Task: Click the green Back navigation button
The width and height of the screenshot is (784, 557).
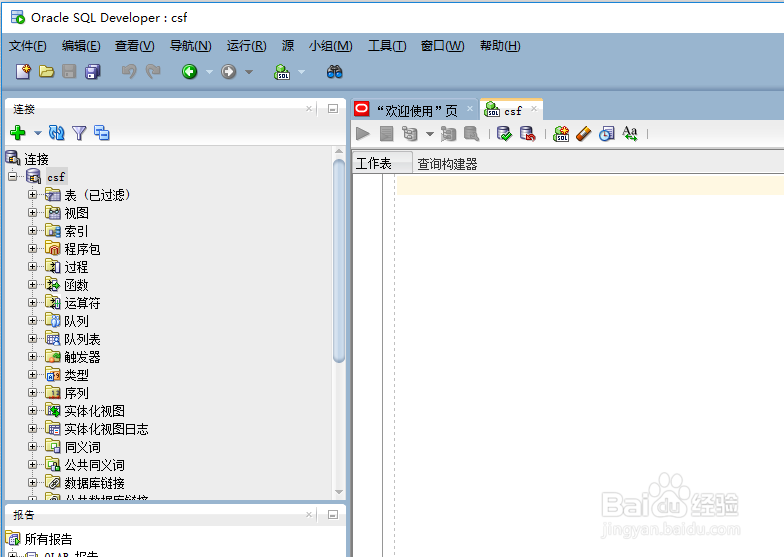Action: [189, 72]
